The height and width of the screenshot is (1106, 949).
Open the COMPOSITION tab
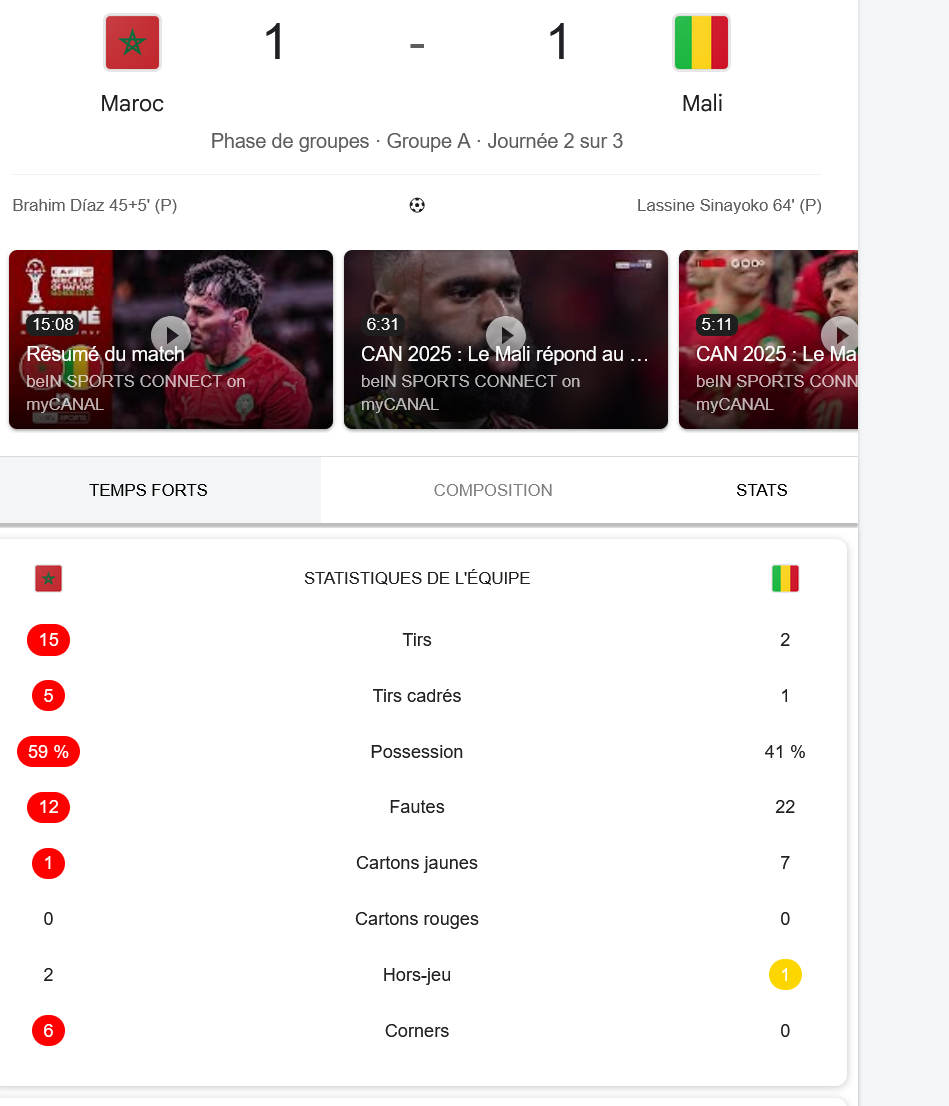click(x=492, y=490)
